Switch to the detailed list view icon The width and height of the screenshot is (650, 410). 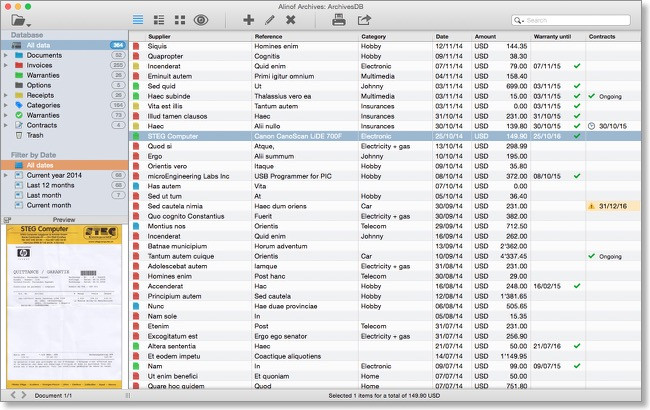point(159,19)
